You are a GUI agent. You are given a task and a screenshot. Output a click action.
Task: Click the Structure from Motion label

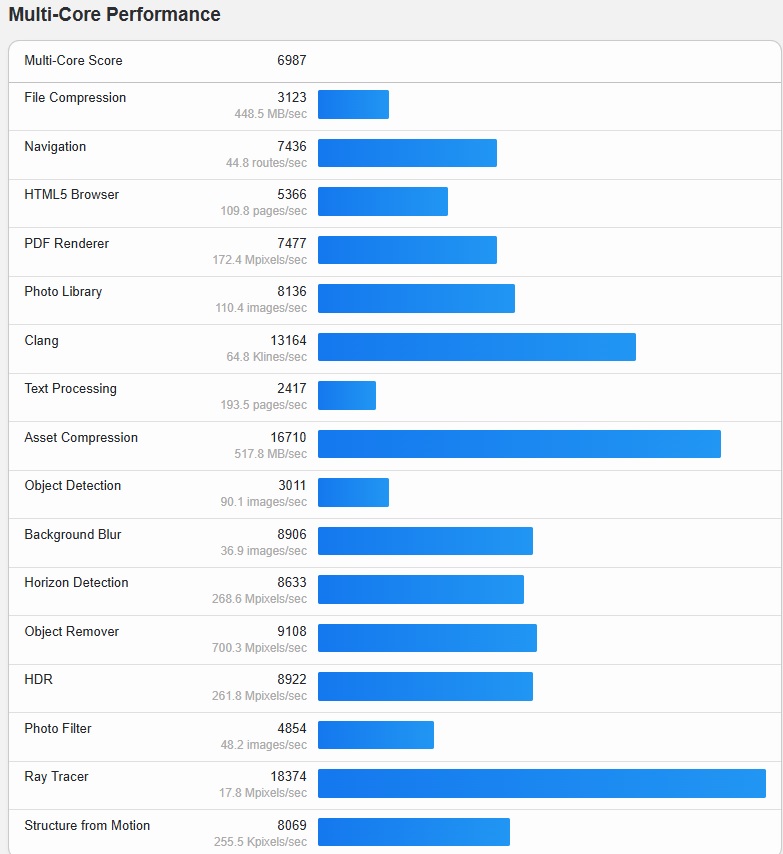tap(87, 826)
